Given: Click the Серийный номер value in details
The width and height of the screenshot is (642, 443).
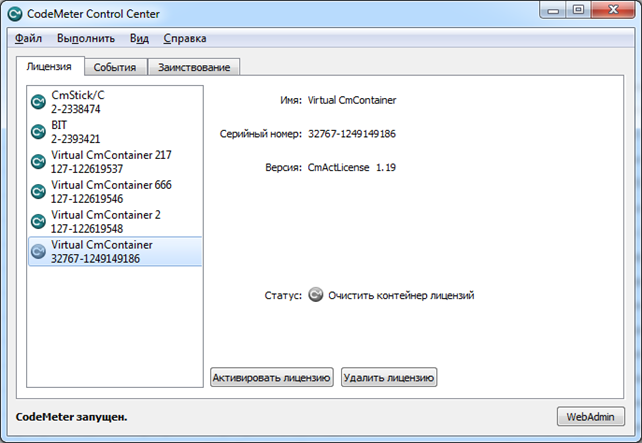Looking at the screenshot, I should coord(352,134).
